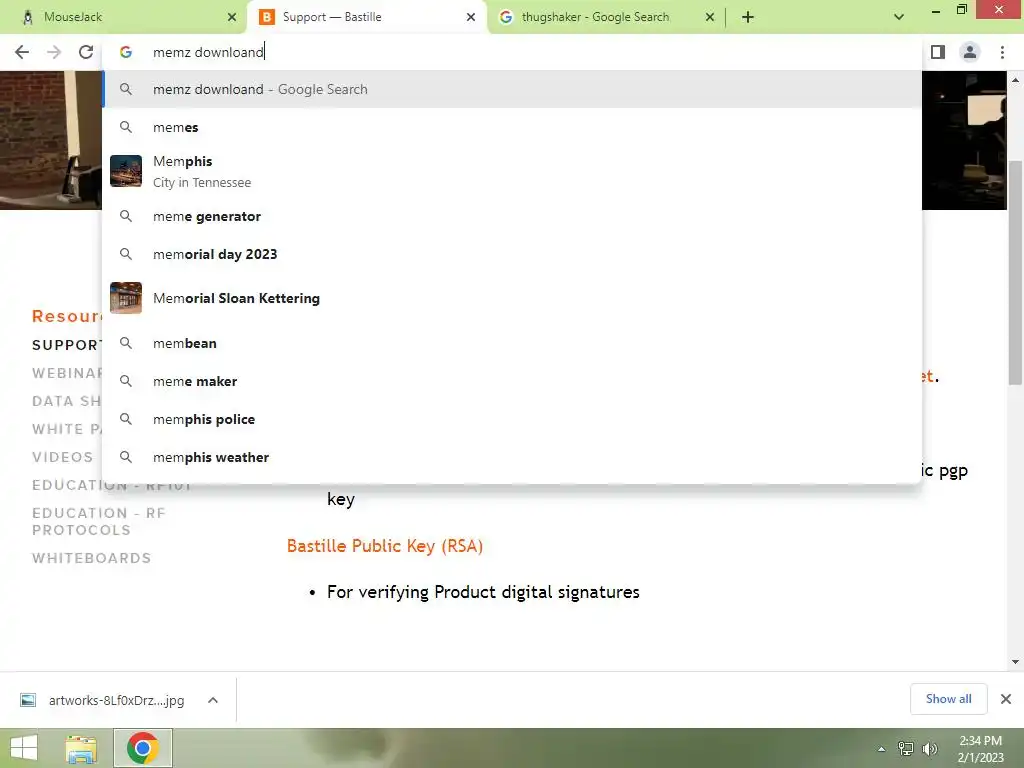Close the downloads bar
1024x768 pixels.
pos(1006,699)
